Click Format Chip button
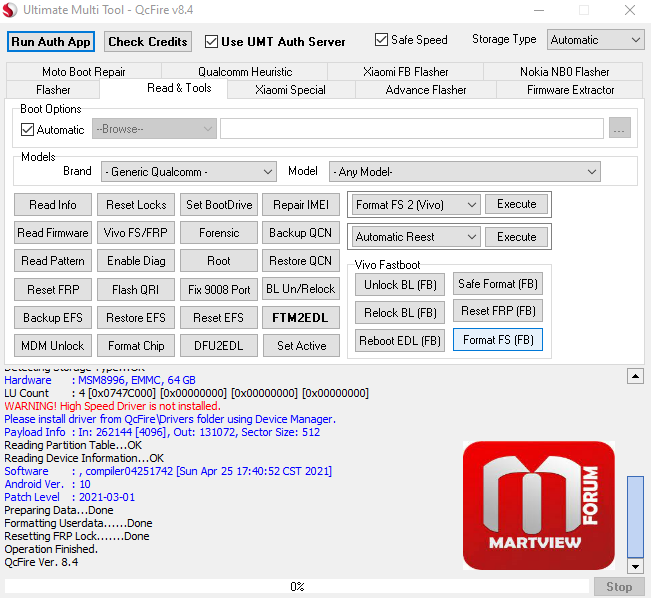Screen dimensions: 651x598 (x=136, y=346)
